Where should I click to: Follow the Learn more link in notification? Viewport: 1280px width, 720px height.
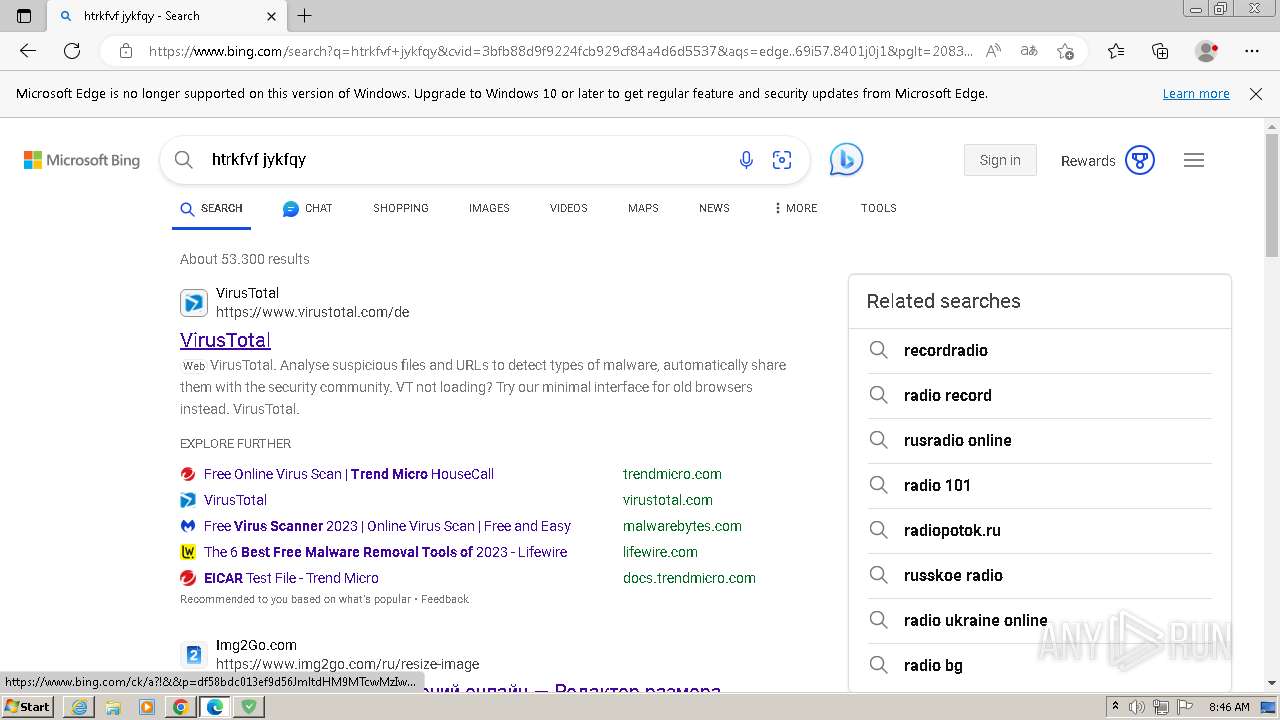tap(1196, 94)
